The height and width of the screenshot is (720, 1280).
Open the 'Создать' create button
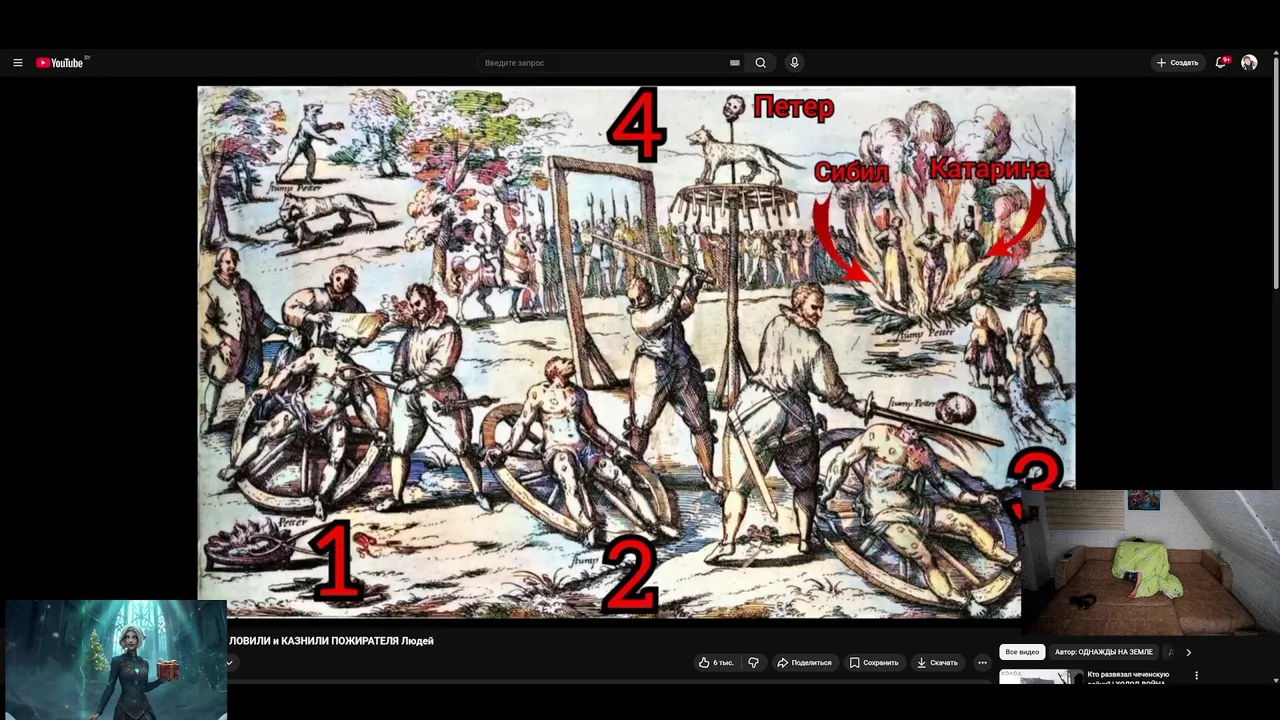(1178, 63)
